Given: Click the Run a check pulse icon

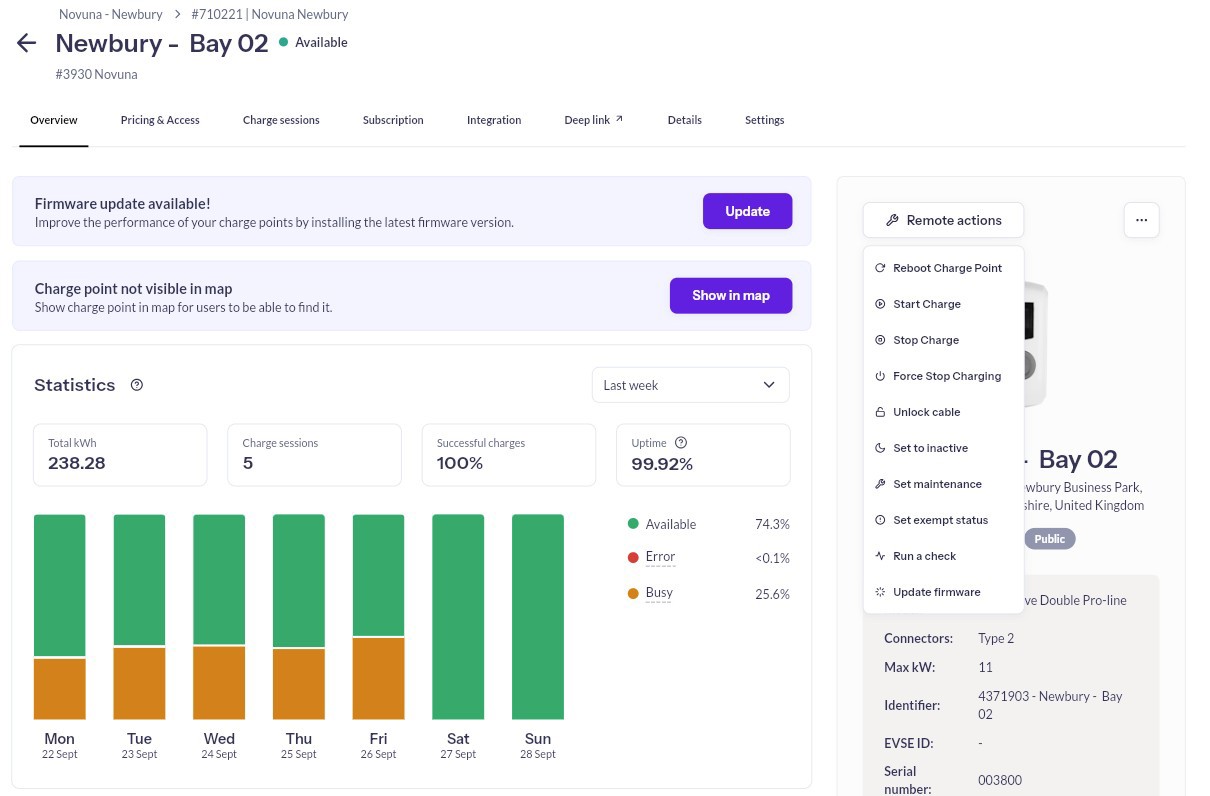Looking at the screenshot, I should pyautogui.click(x=880, y=556).
